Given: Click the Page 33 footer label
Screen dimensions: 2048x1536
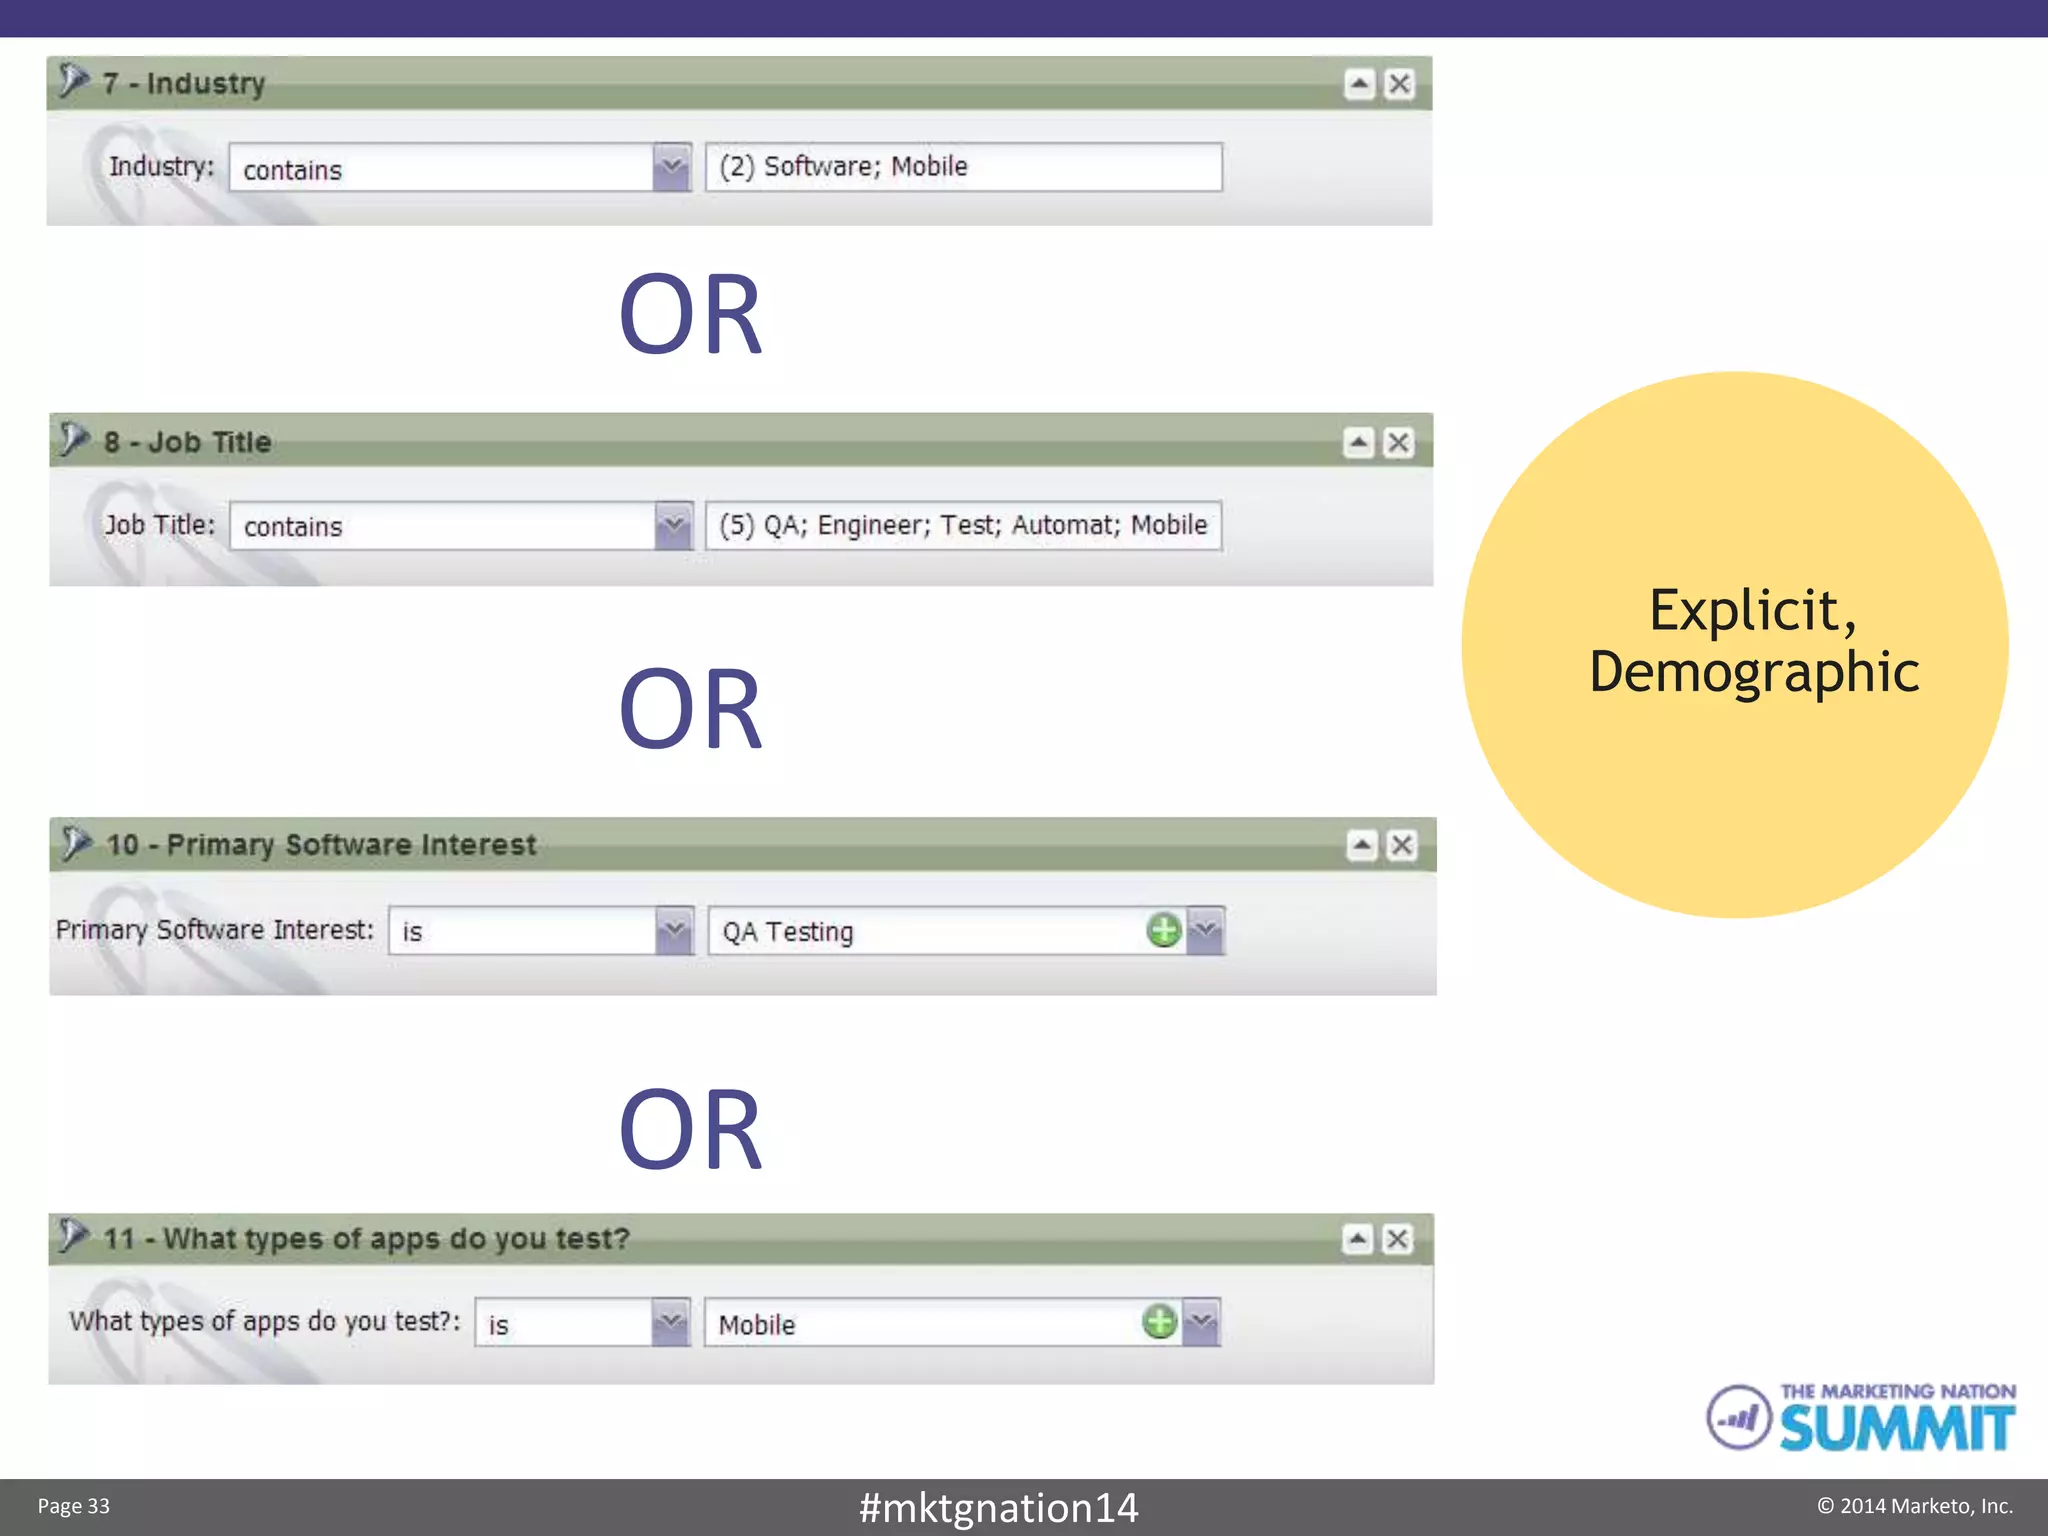Looking at the screenshot, I should [x=74, y=1506].
